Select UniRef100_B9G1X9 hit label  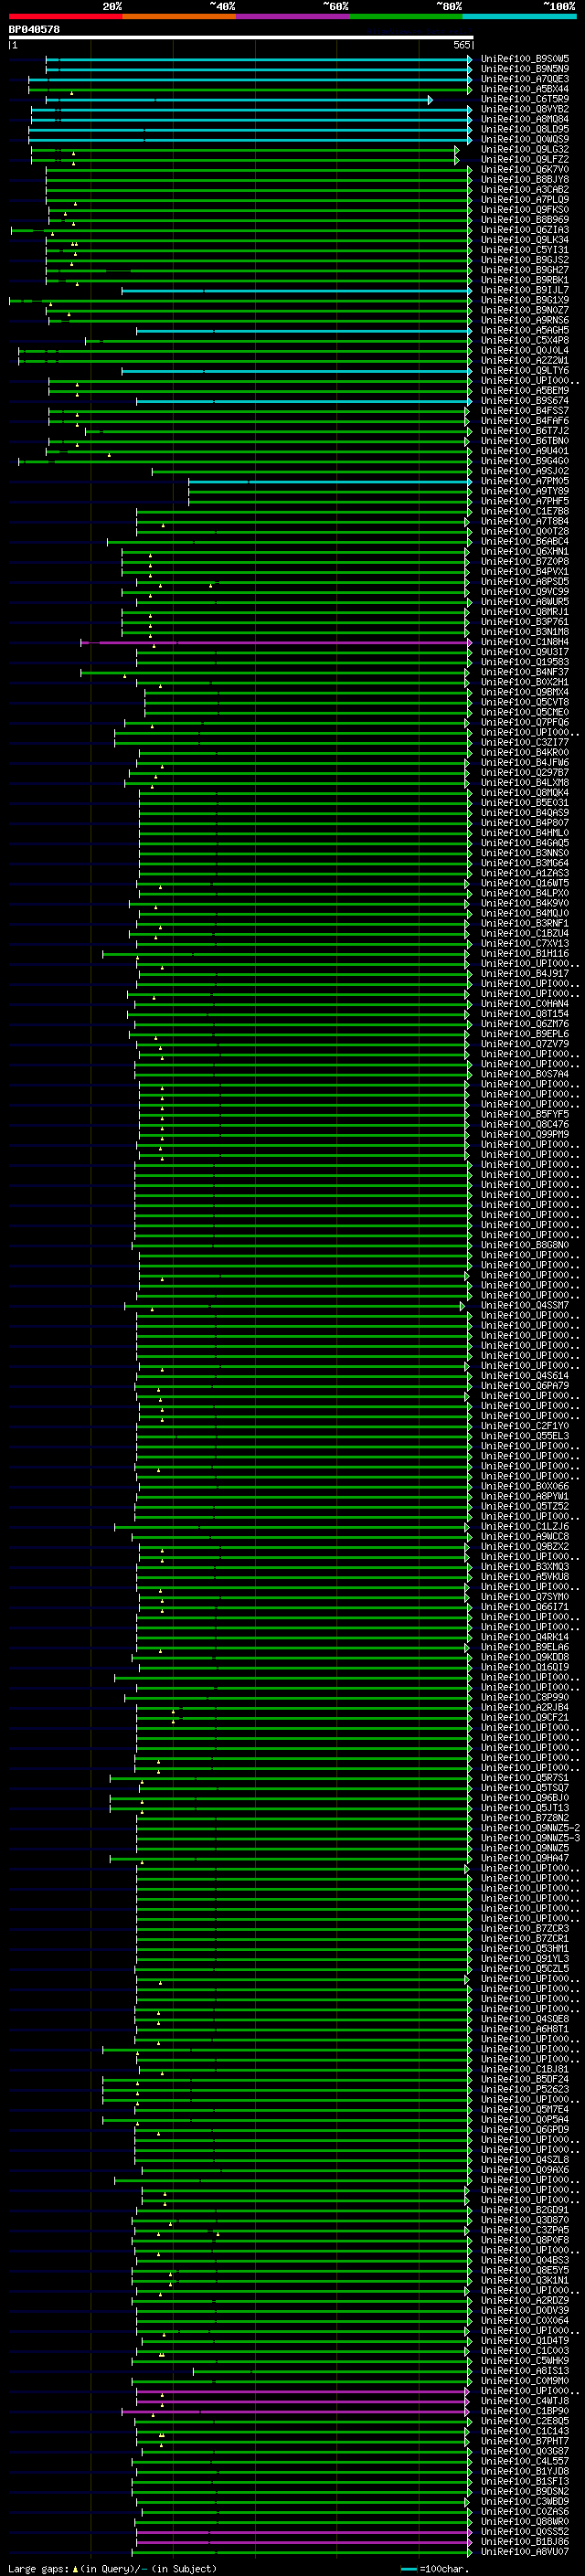pyautogui.click(x=525, y=300)
